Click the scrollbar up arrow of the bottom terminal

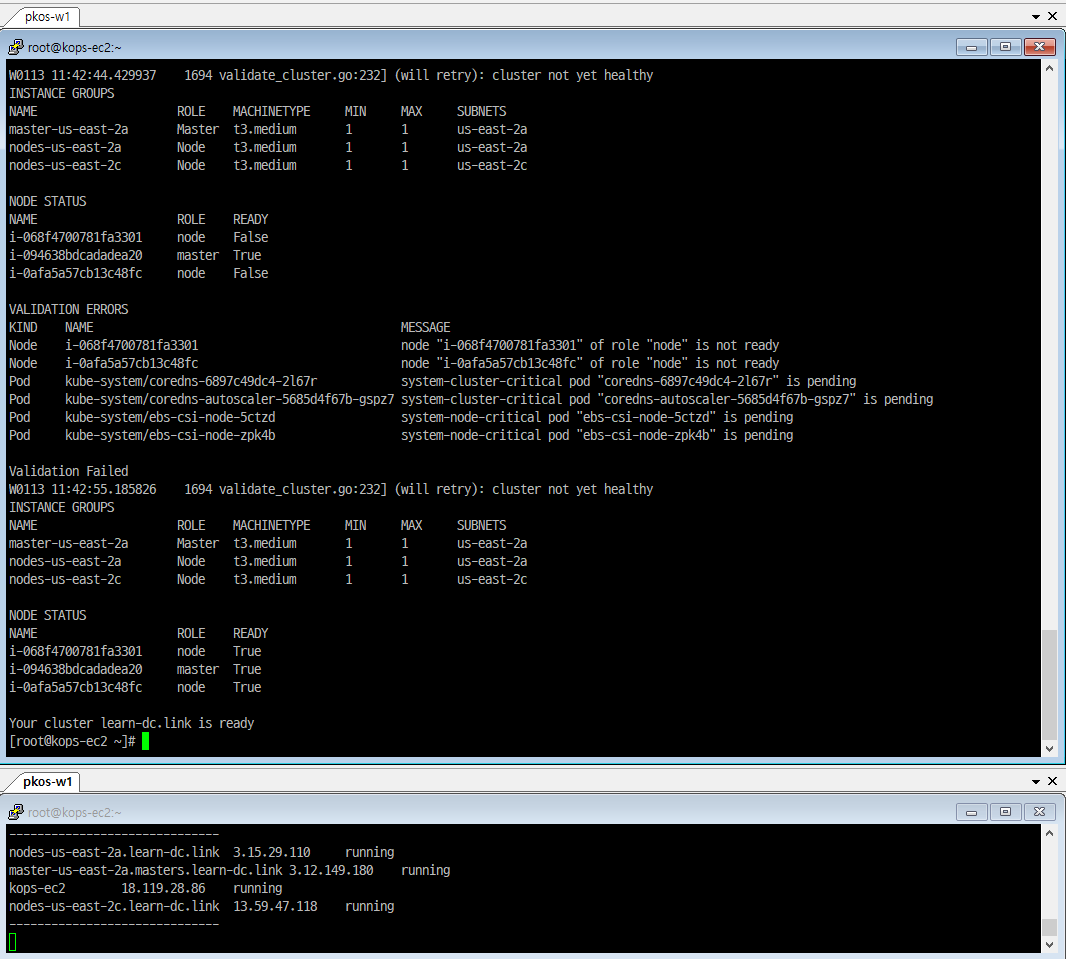pyautogui.click(x=1050, y=834)
